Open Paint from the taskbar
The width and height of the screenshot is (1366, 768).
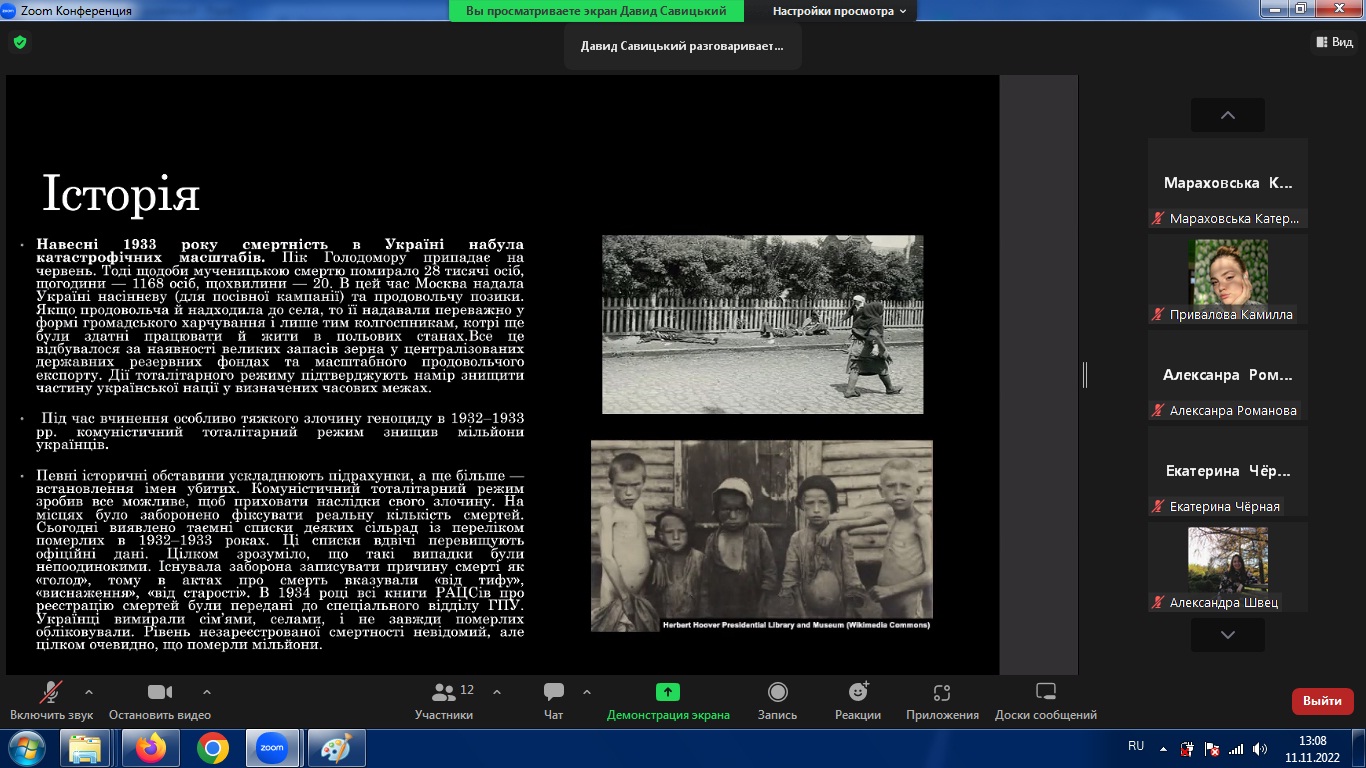[x=336, y=748]
